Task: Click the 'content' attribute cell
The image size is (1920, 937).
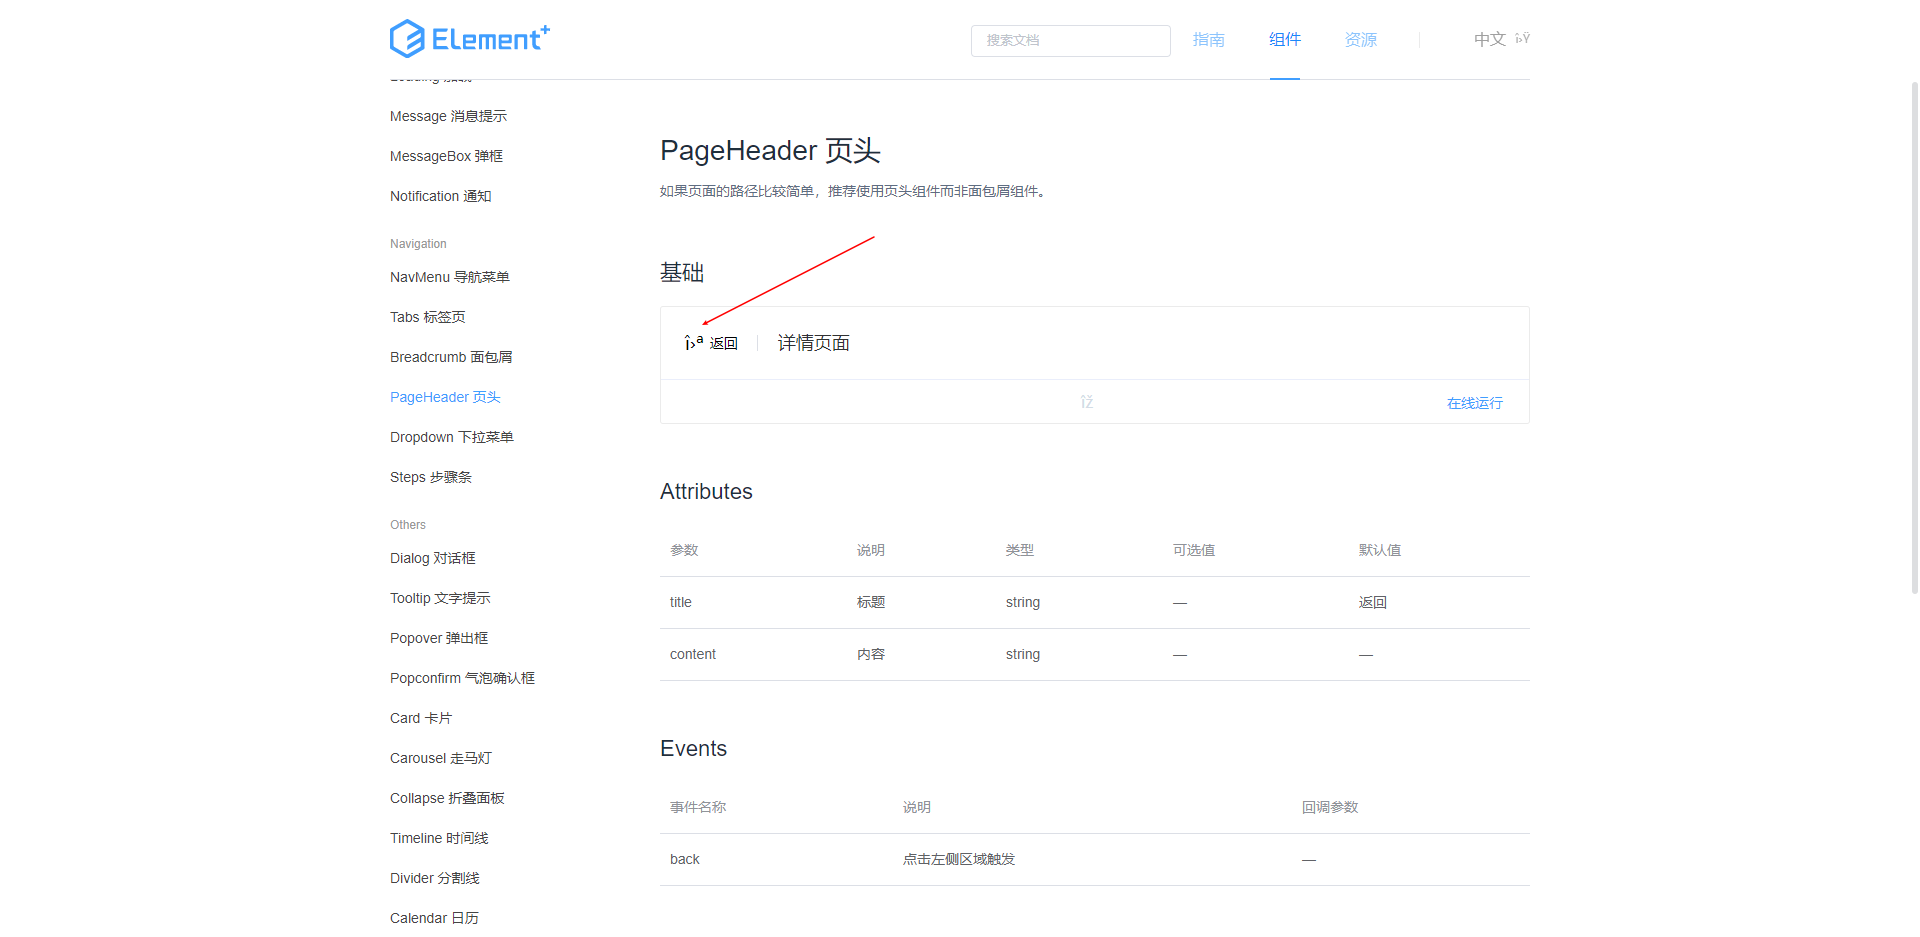Action: pyautogui.click(x=693, y=654)
